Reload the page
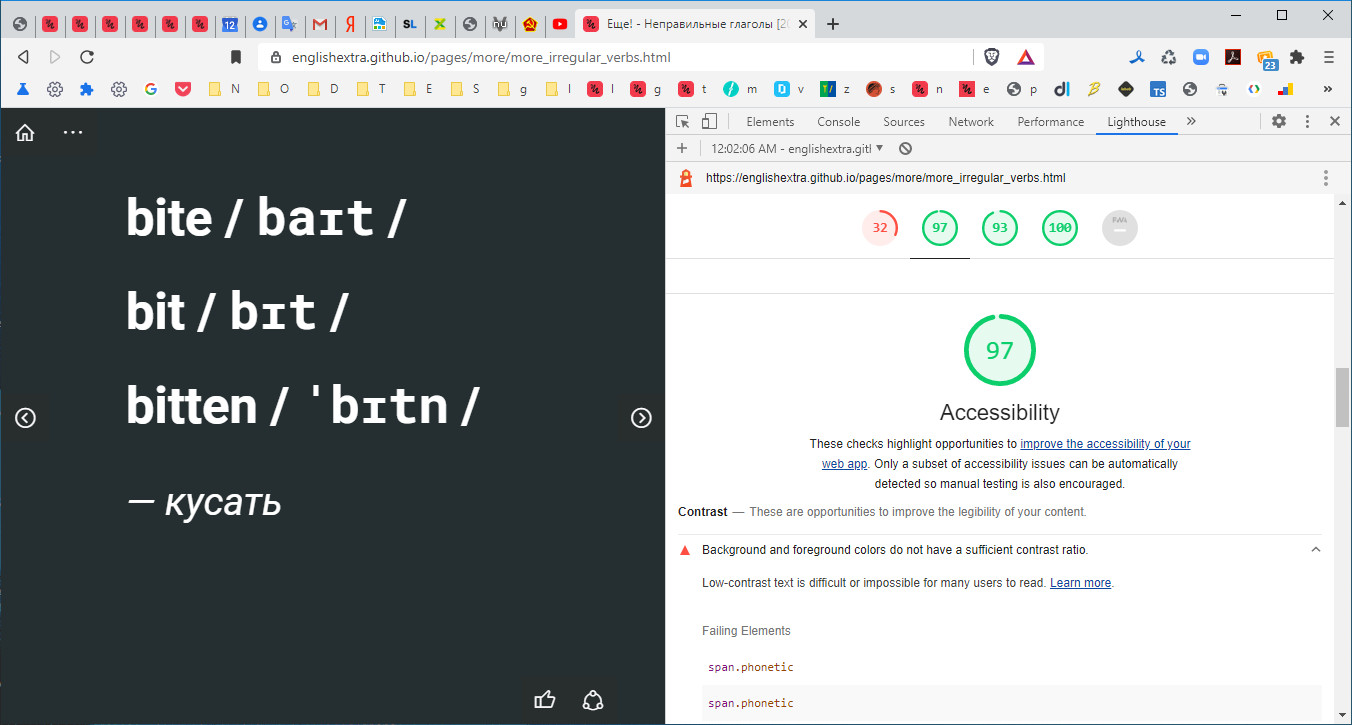1352x725 pixels. click(87, 57)
